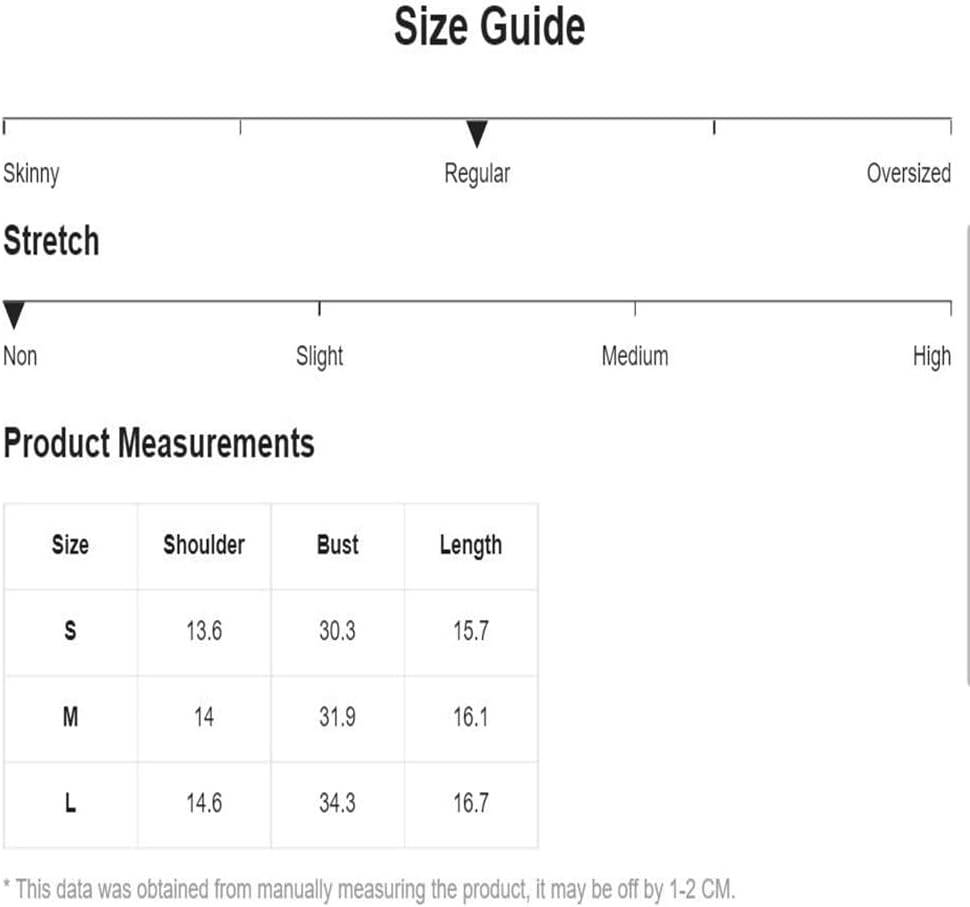
Task: Select the S size row label
Action: coord(71,632)
